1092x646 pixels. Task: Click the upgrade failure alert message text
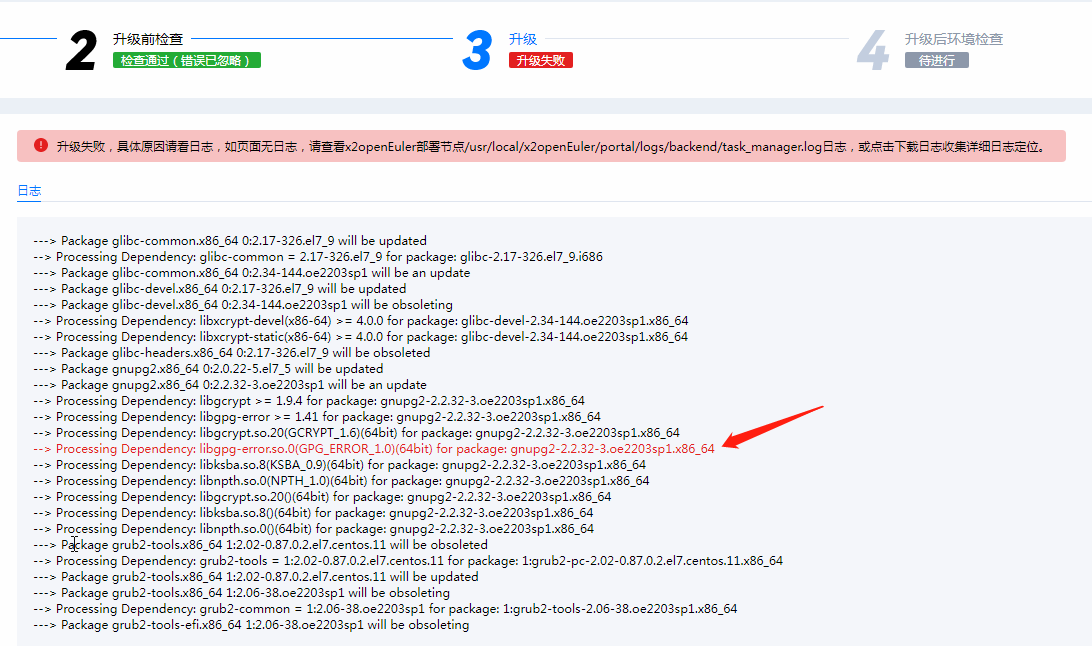[550, 146]
